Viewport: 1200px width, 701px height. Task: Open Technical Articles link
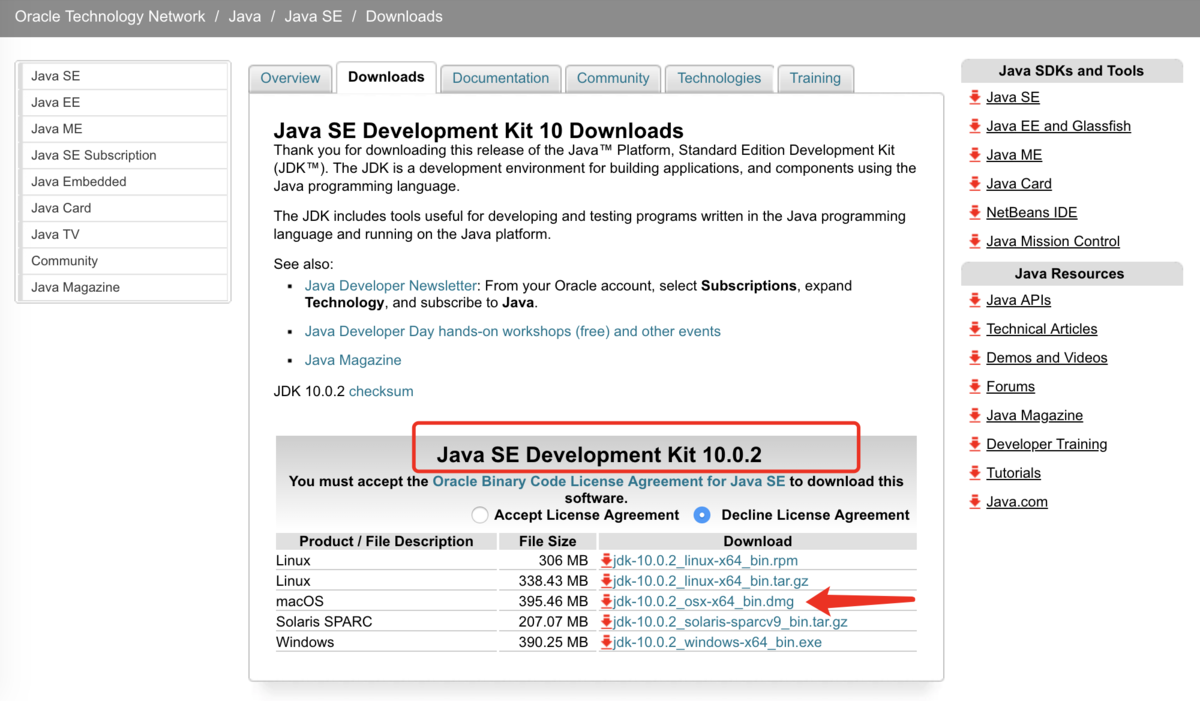click(1041, 329)
